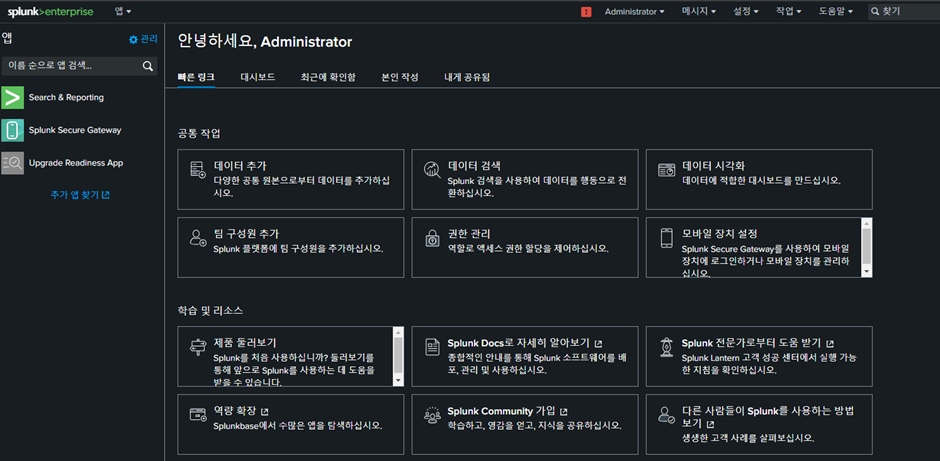
Task: Click the app search magnifier icon
Action: [x=147, y=66]
